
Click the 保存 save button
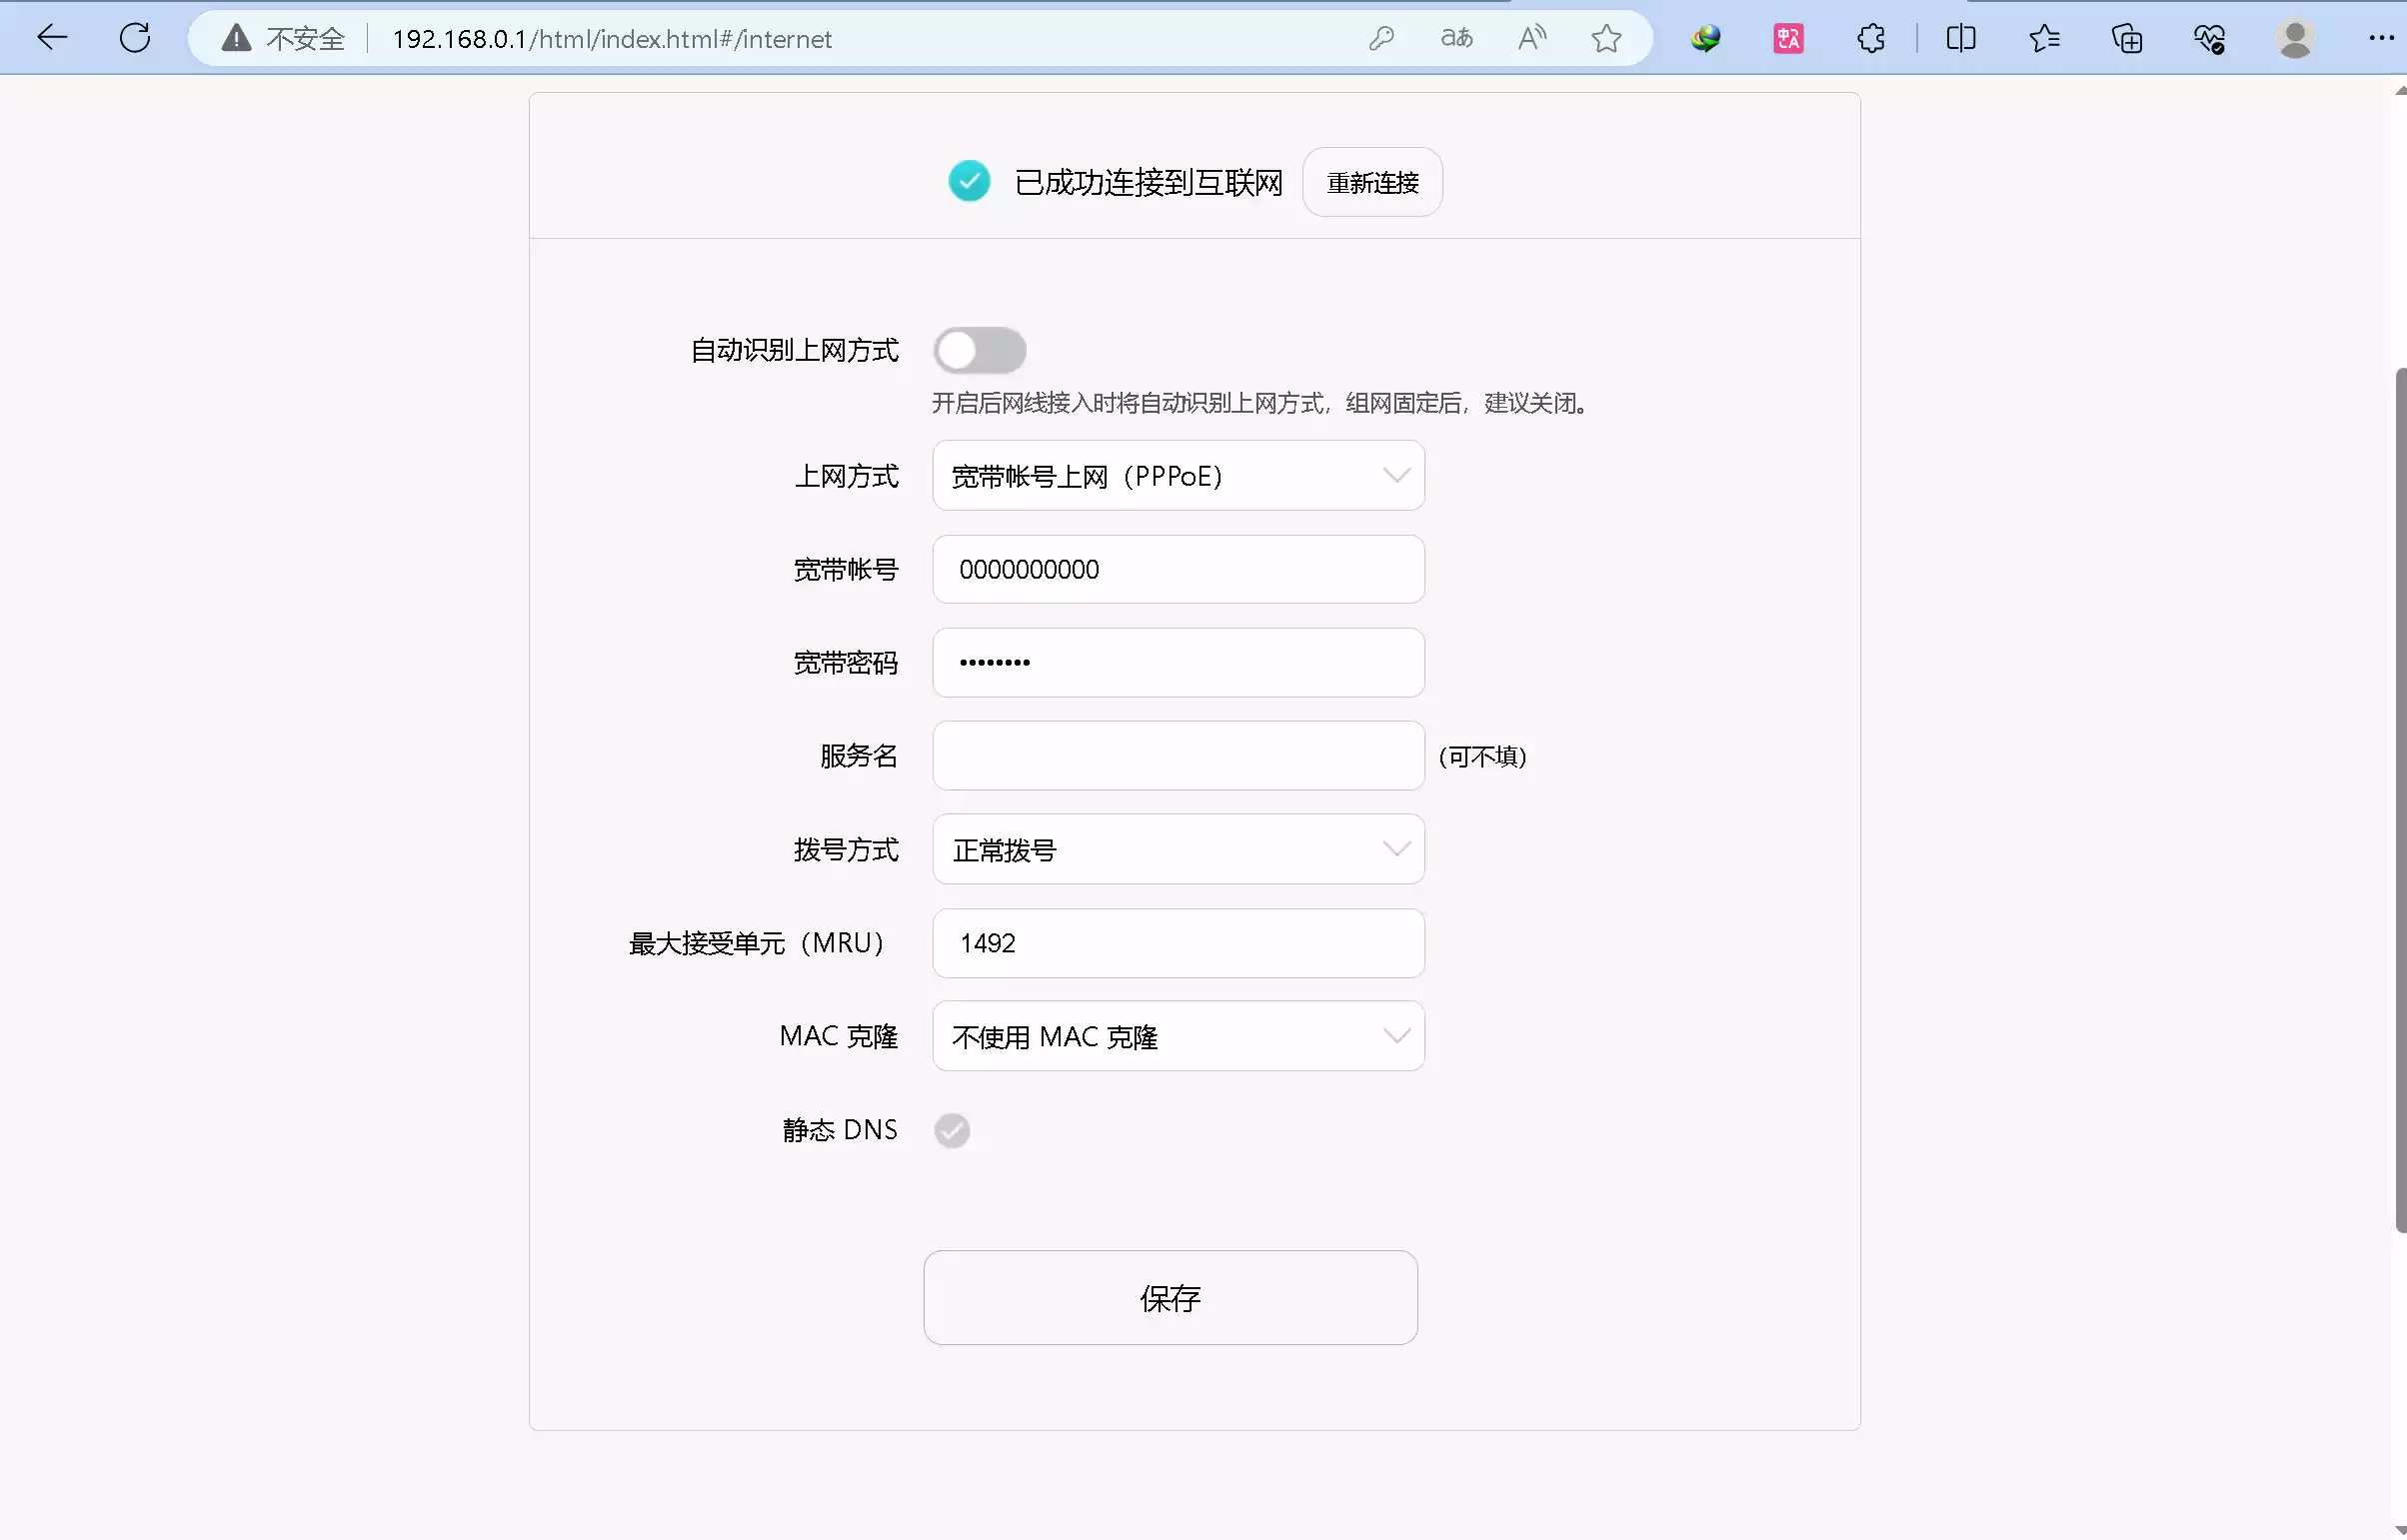point(1170,1297)
